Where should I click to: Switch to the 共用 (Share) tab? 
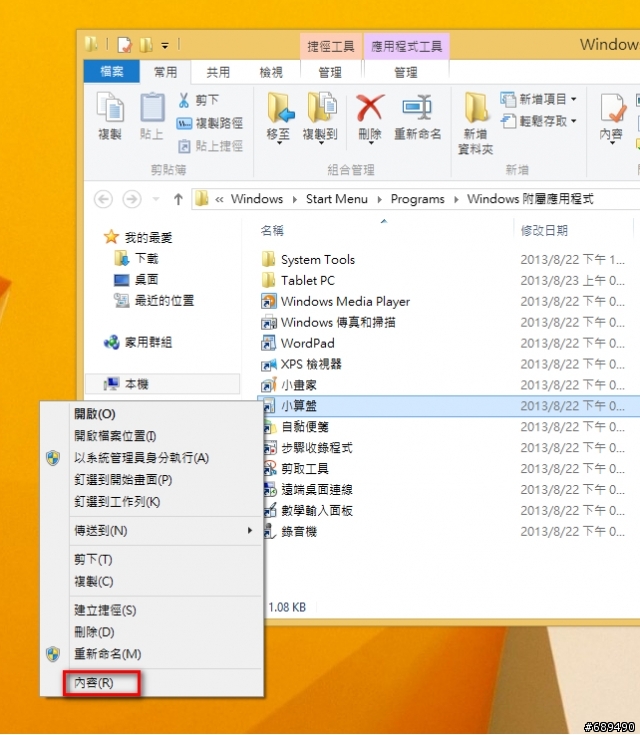click(x=218, y=72)
